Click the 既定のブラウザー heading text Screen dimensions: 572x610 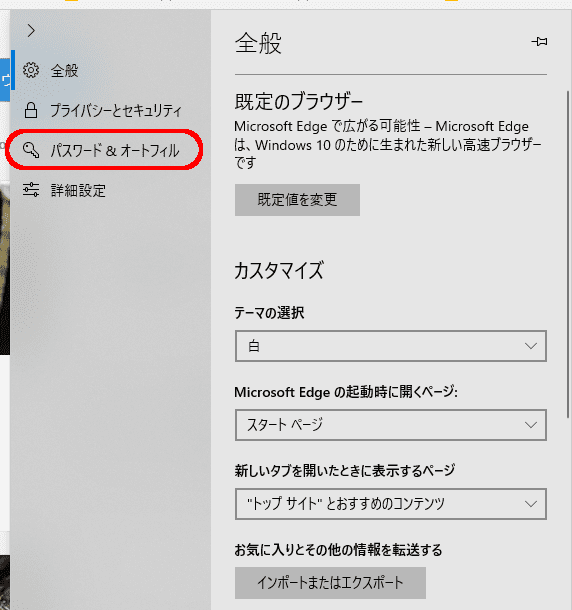tap(298, 102)
